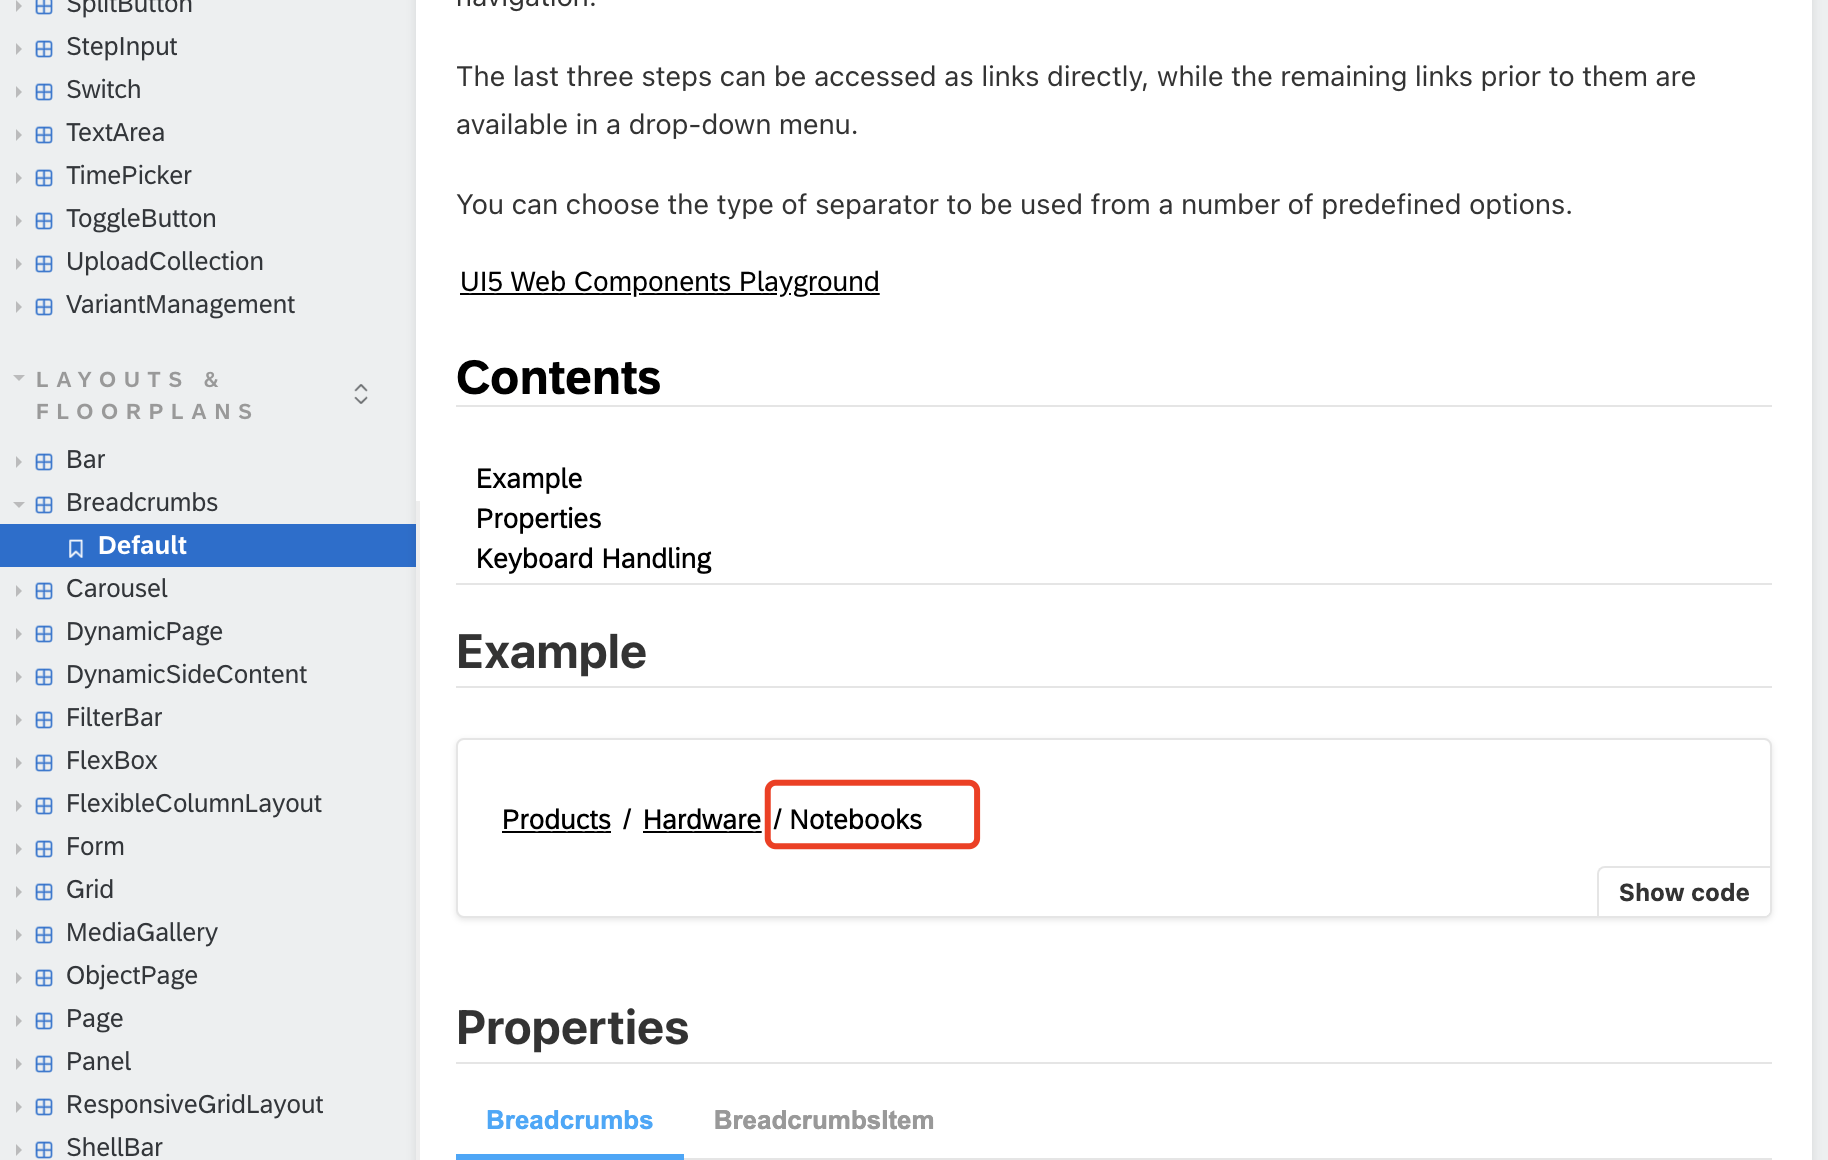Switch to the BreadcrumbsItem tab
Screen dimensions: 1828x1160
pyautogui.click(x=823, y=1120)
